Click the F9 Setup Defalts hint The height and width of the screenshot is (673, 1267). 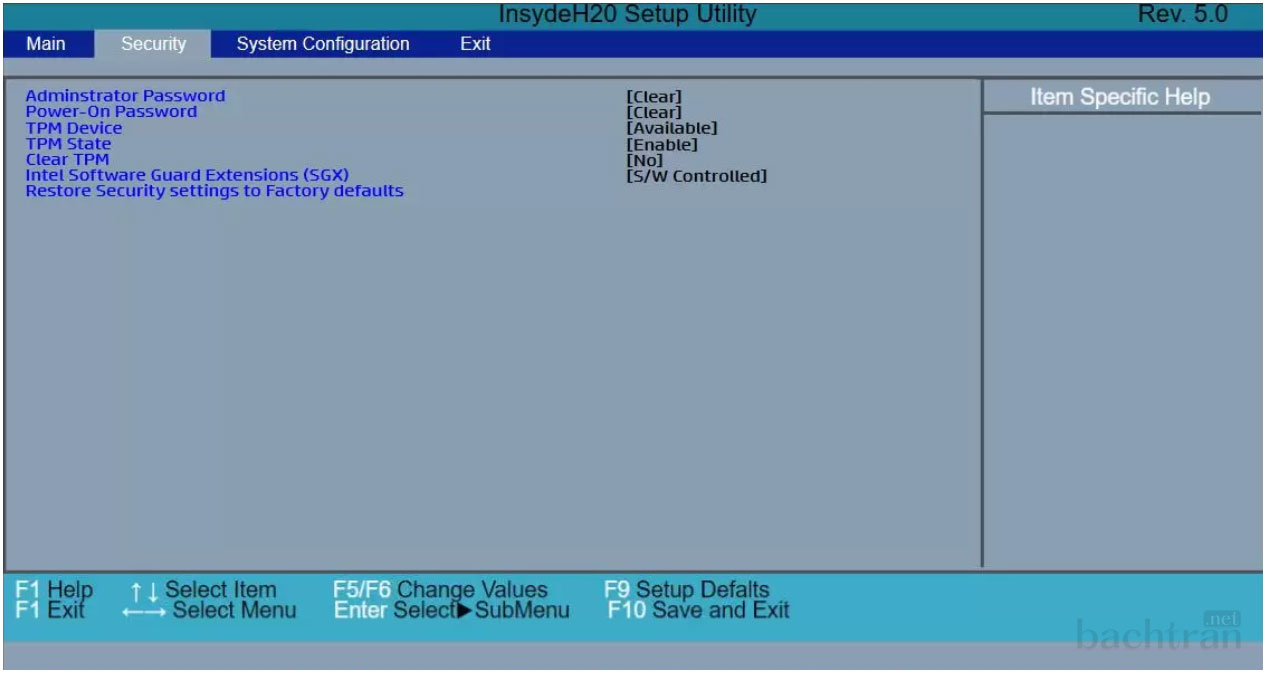pos(688,590)
